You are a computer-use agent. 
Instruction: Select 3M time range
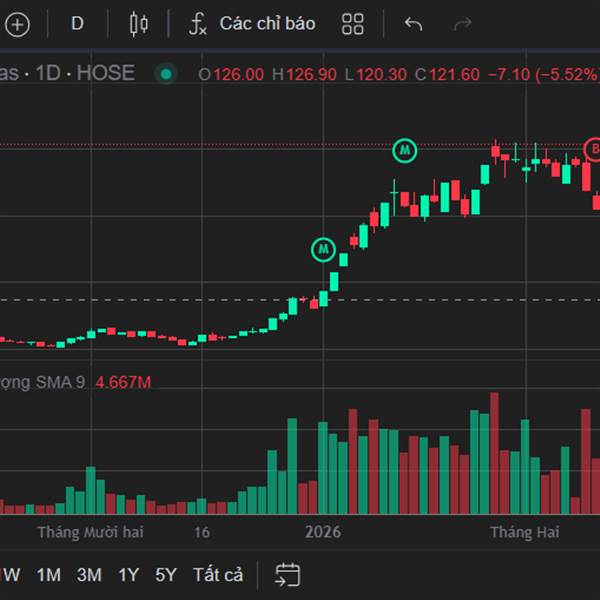tap(89, 575)
